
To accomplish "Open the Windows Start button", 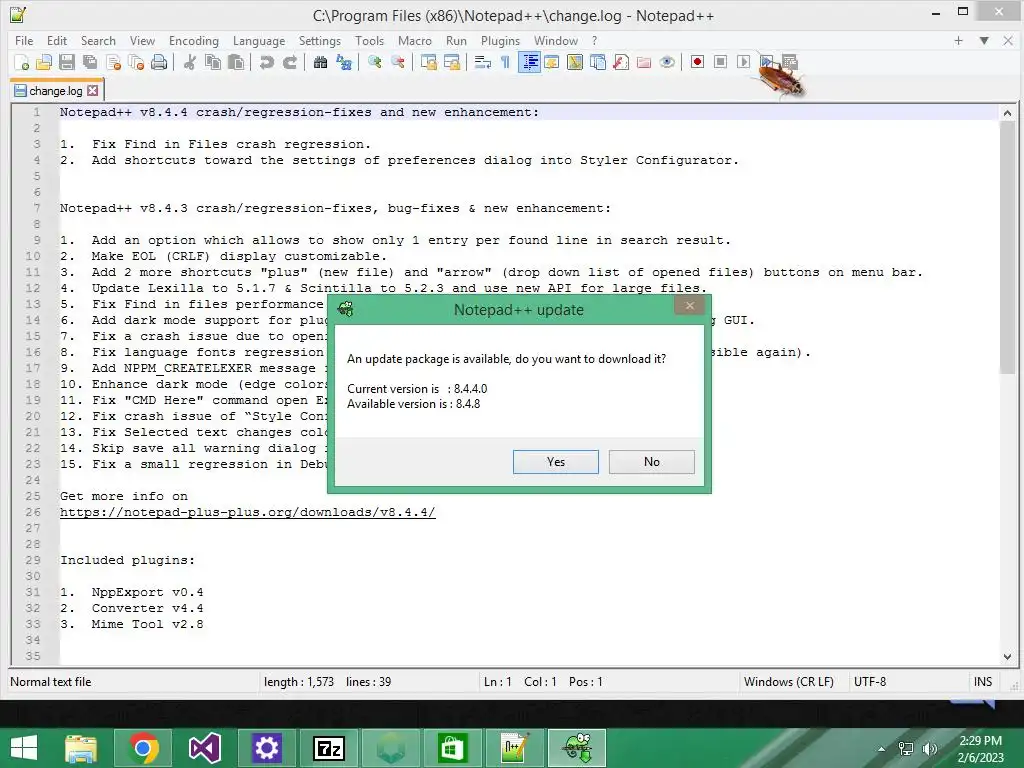I will tap(24, 748).
